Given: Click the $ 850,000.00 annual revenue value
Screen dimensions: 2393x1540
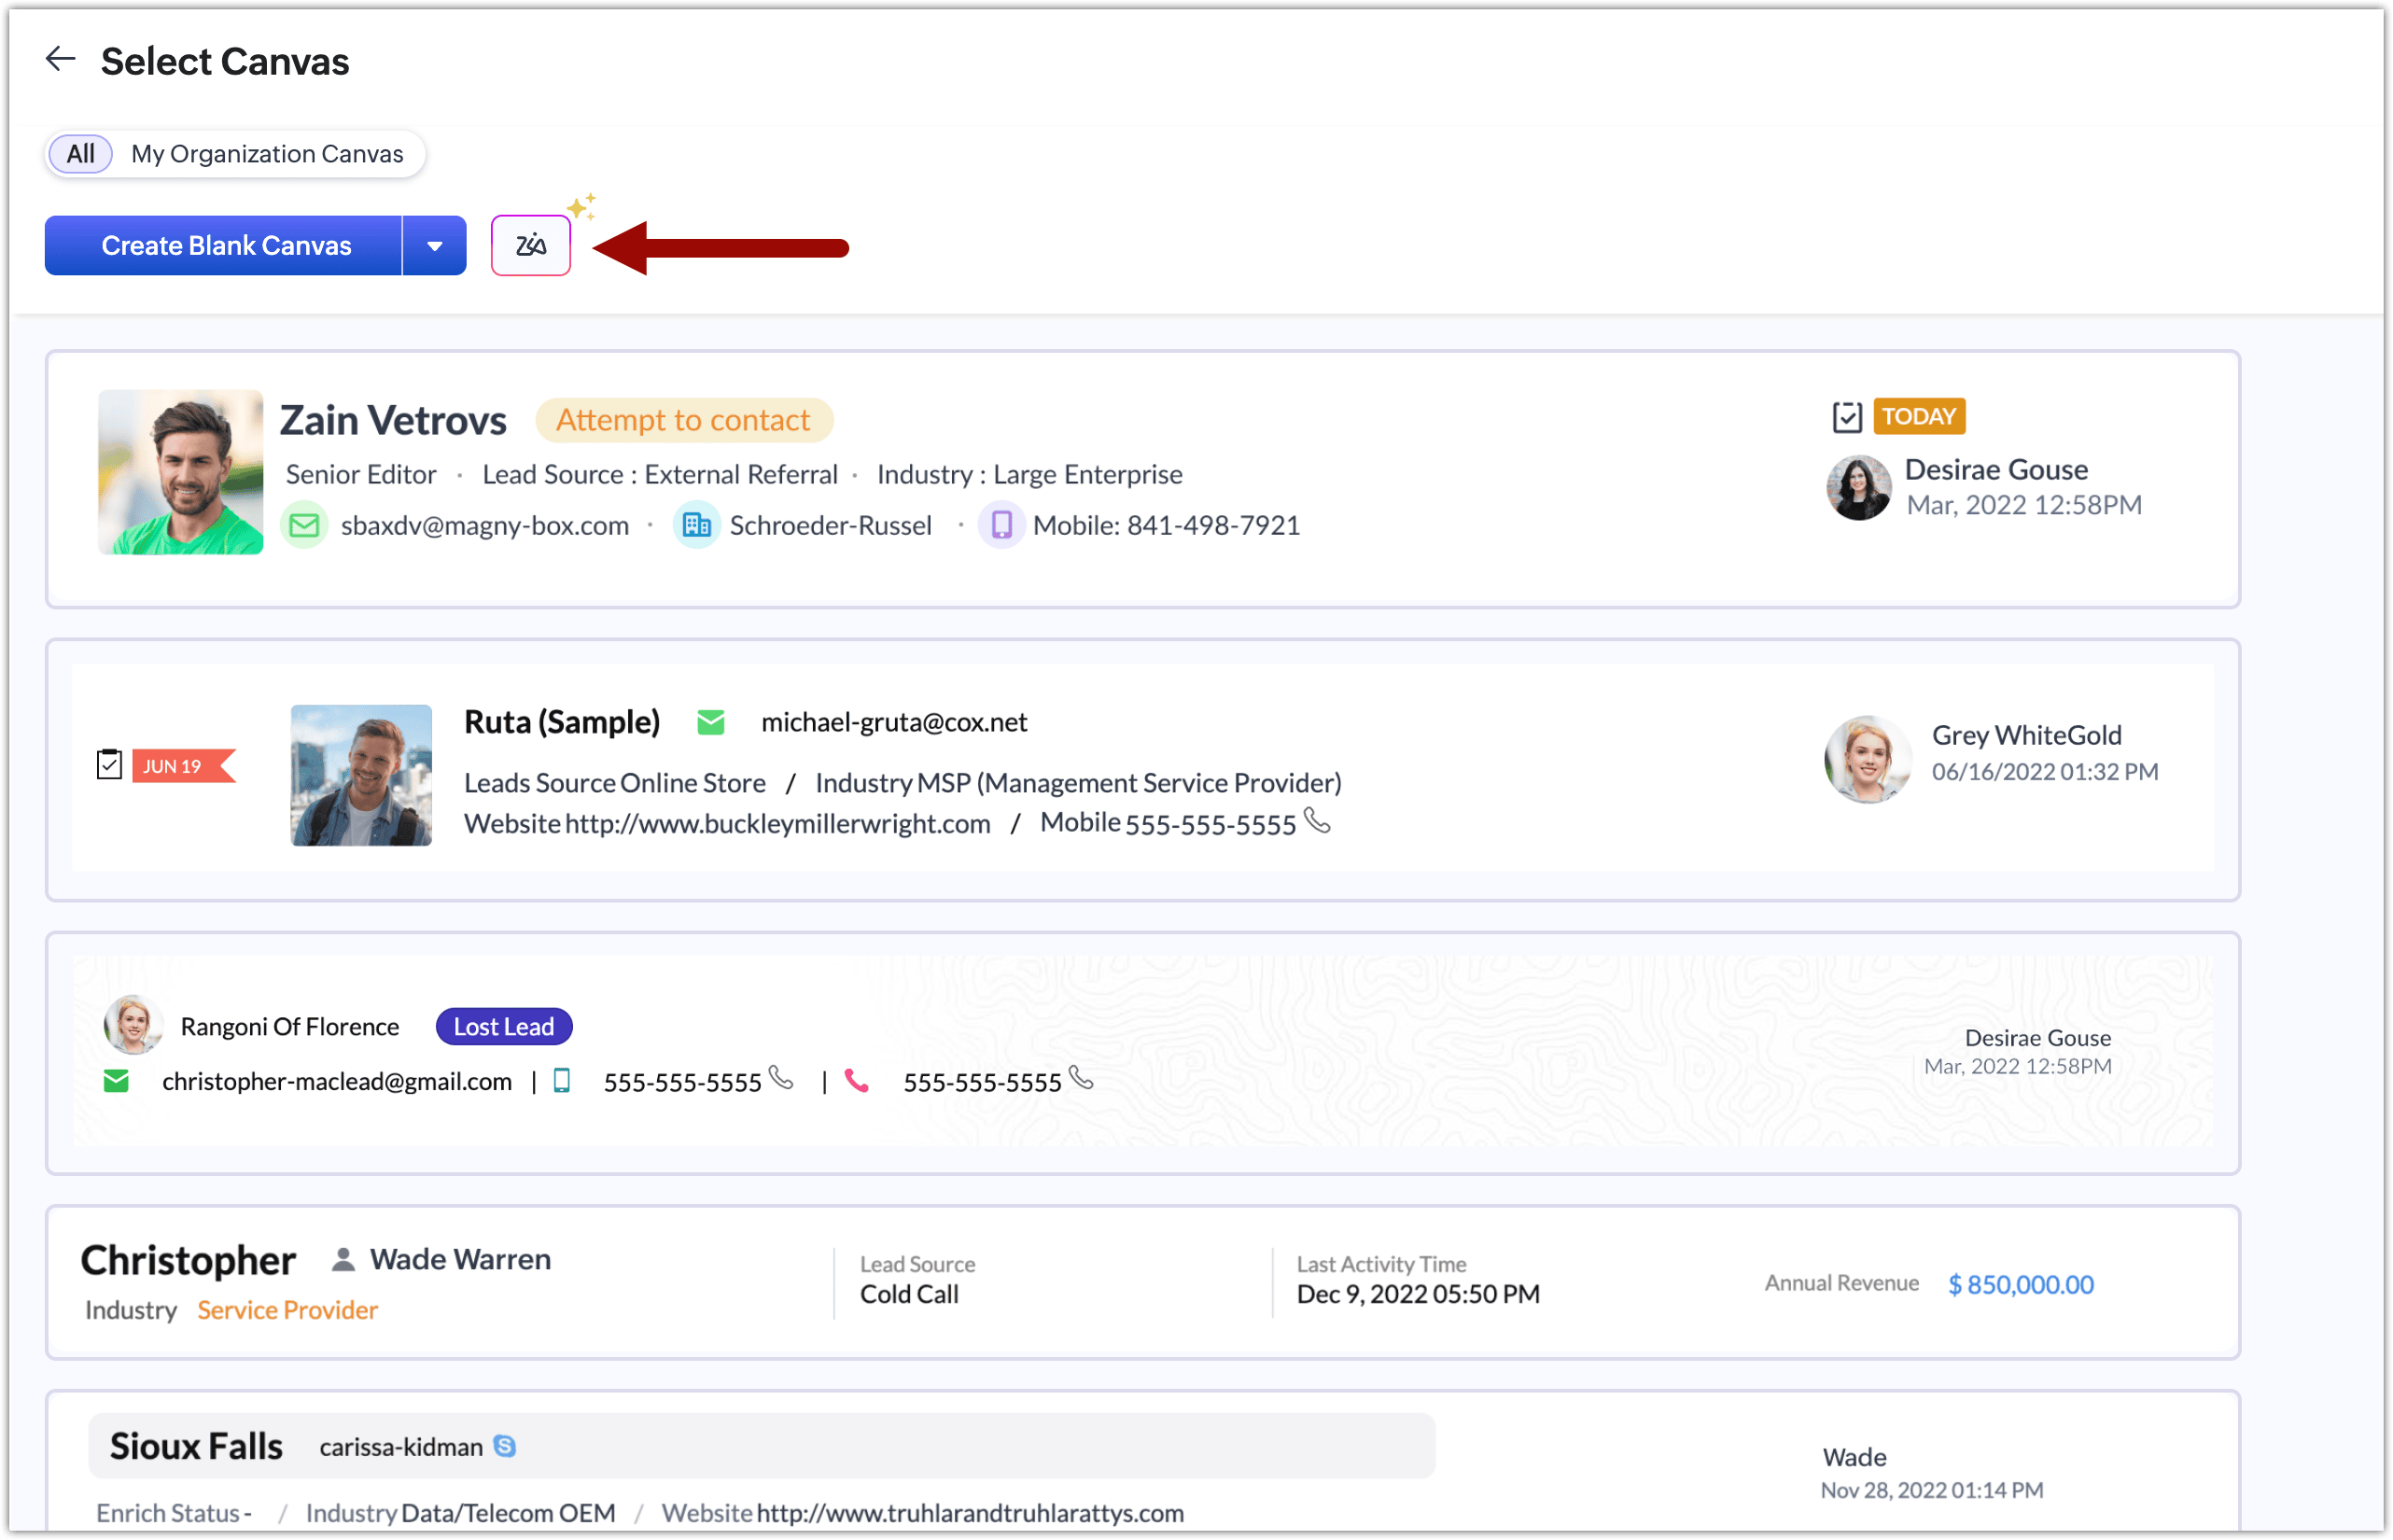Looking at the screenshot, I should [x=2020, y=1284].
